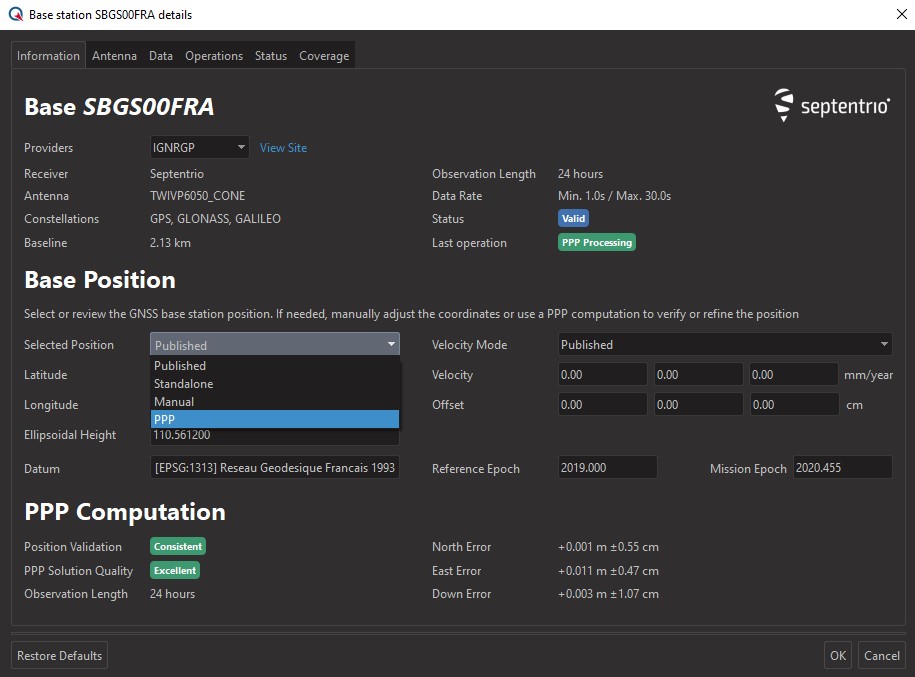Image resolution: width=915 pixels, height=677 pixels.
Task: Choose PPP from the position list
Action: click(x=275, y=419)
